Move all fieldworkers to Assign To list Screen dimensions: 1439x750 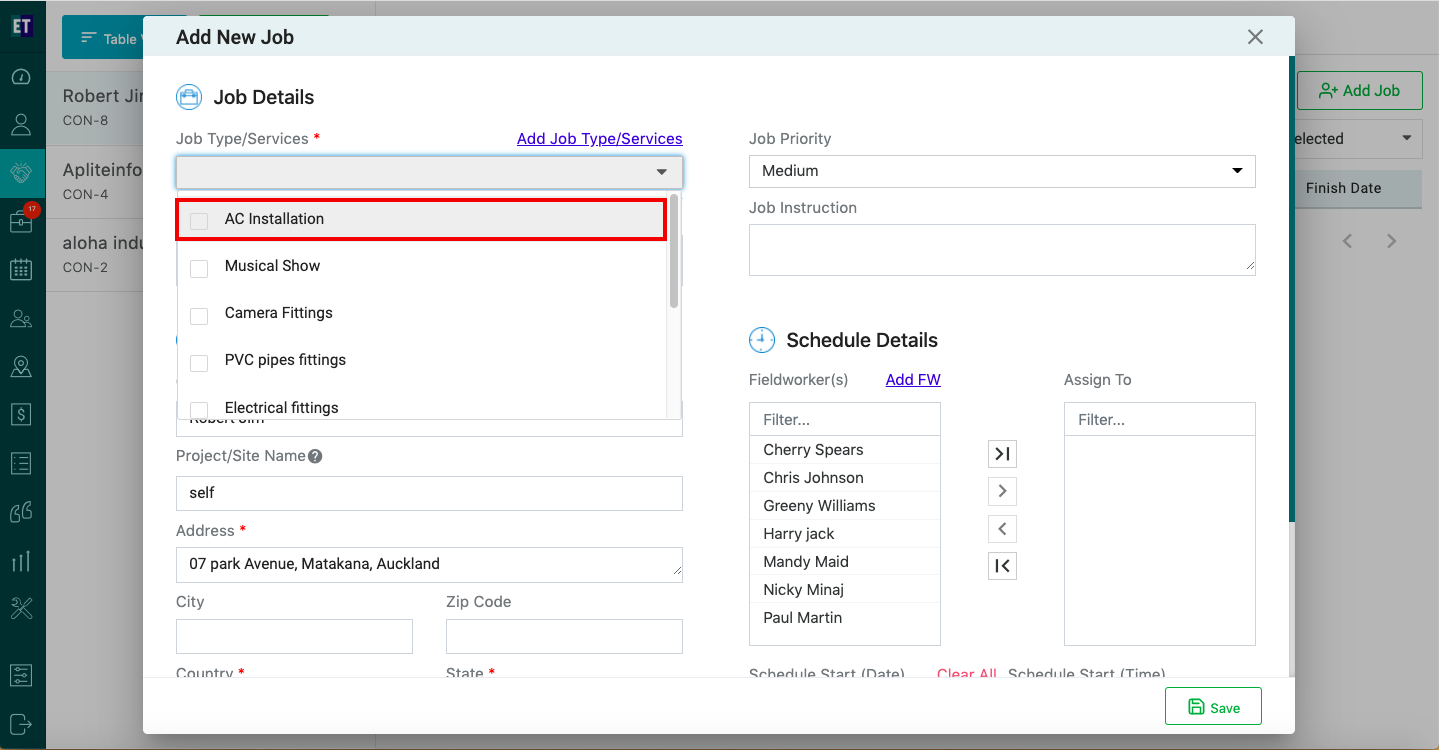click(1002, 454)
